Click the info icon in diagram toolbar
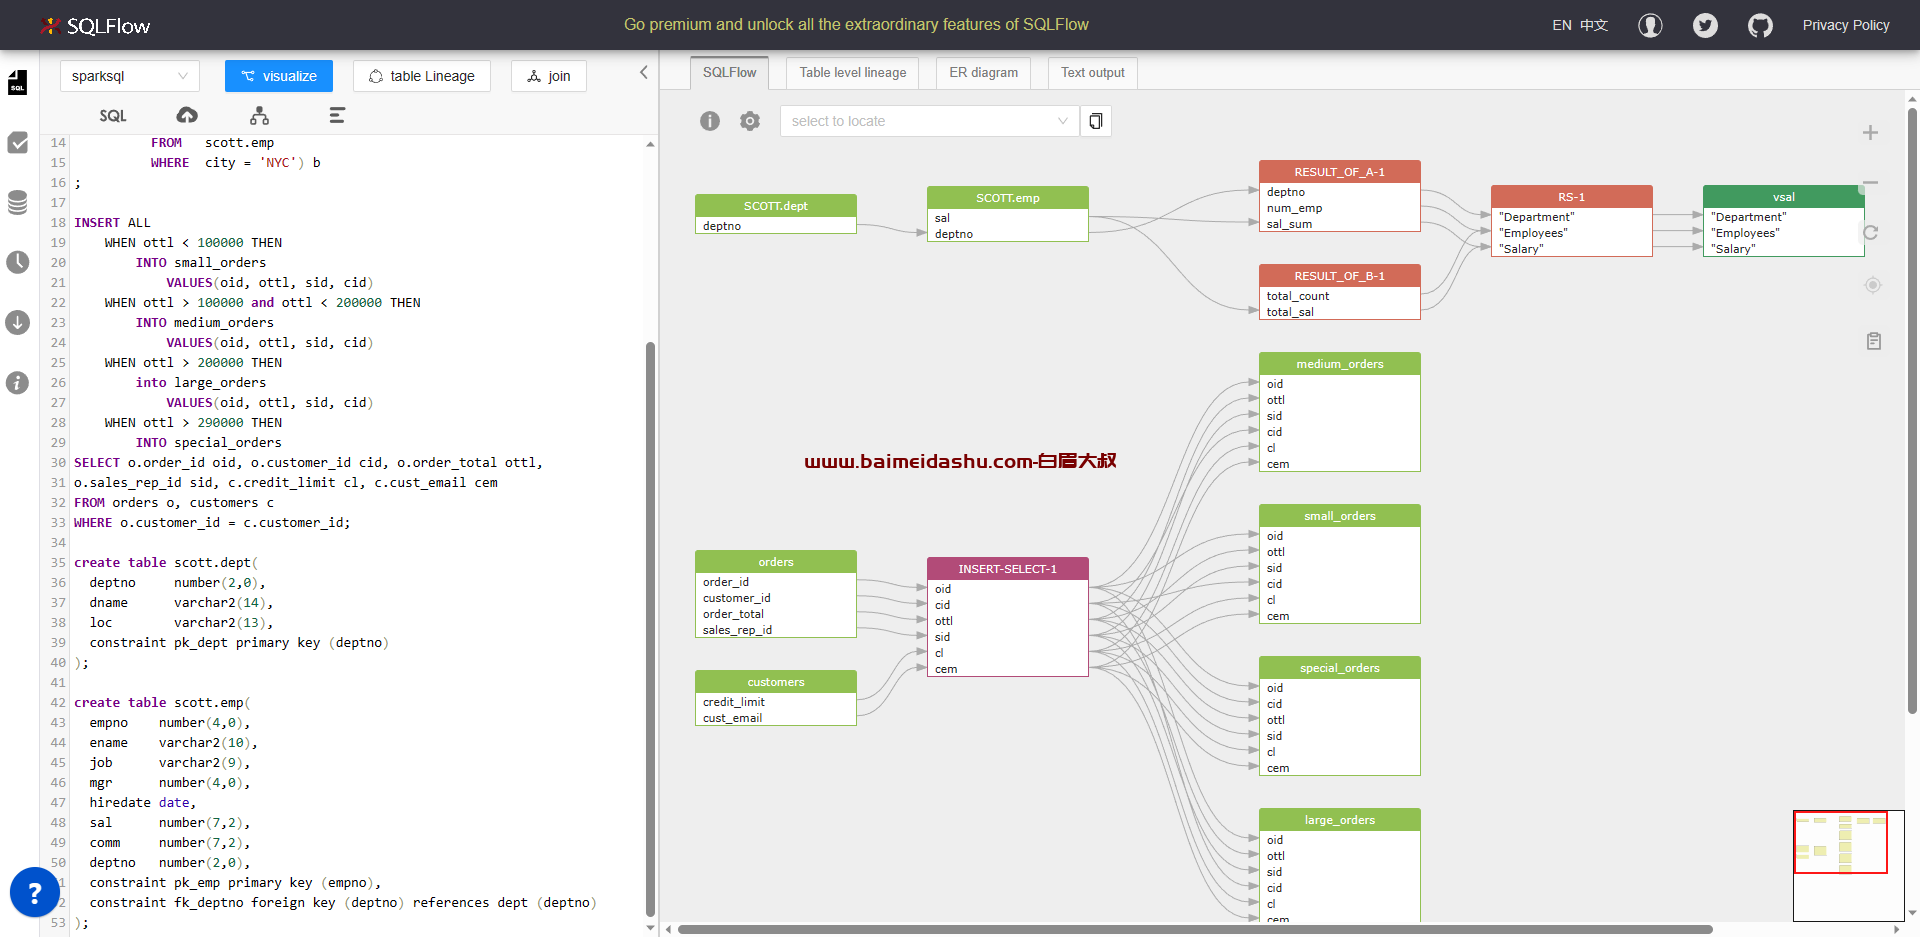 [x=710, y=121]
